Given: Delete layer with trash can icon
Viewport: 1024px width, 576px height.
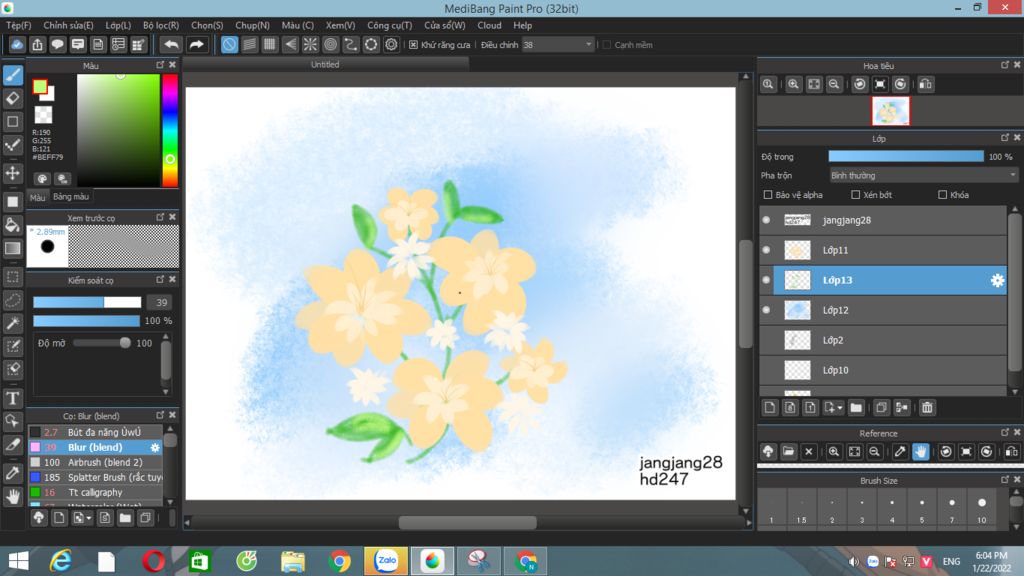Looking at the screenshot, I should [x=927, y=408].
